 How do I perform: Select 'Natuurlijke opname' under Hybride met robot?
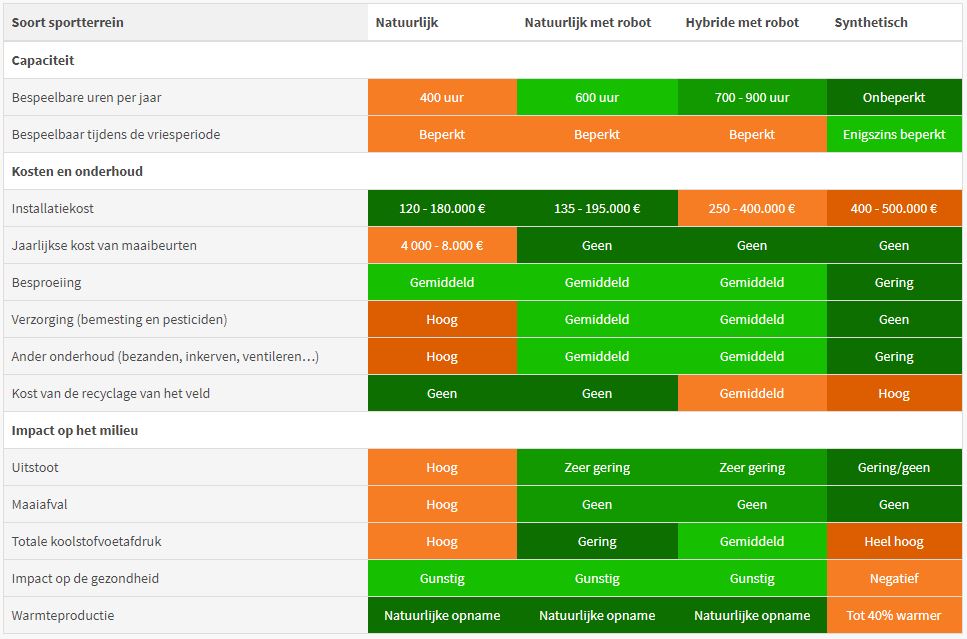[752, 616]
